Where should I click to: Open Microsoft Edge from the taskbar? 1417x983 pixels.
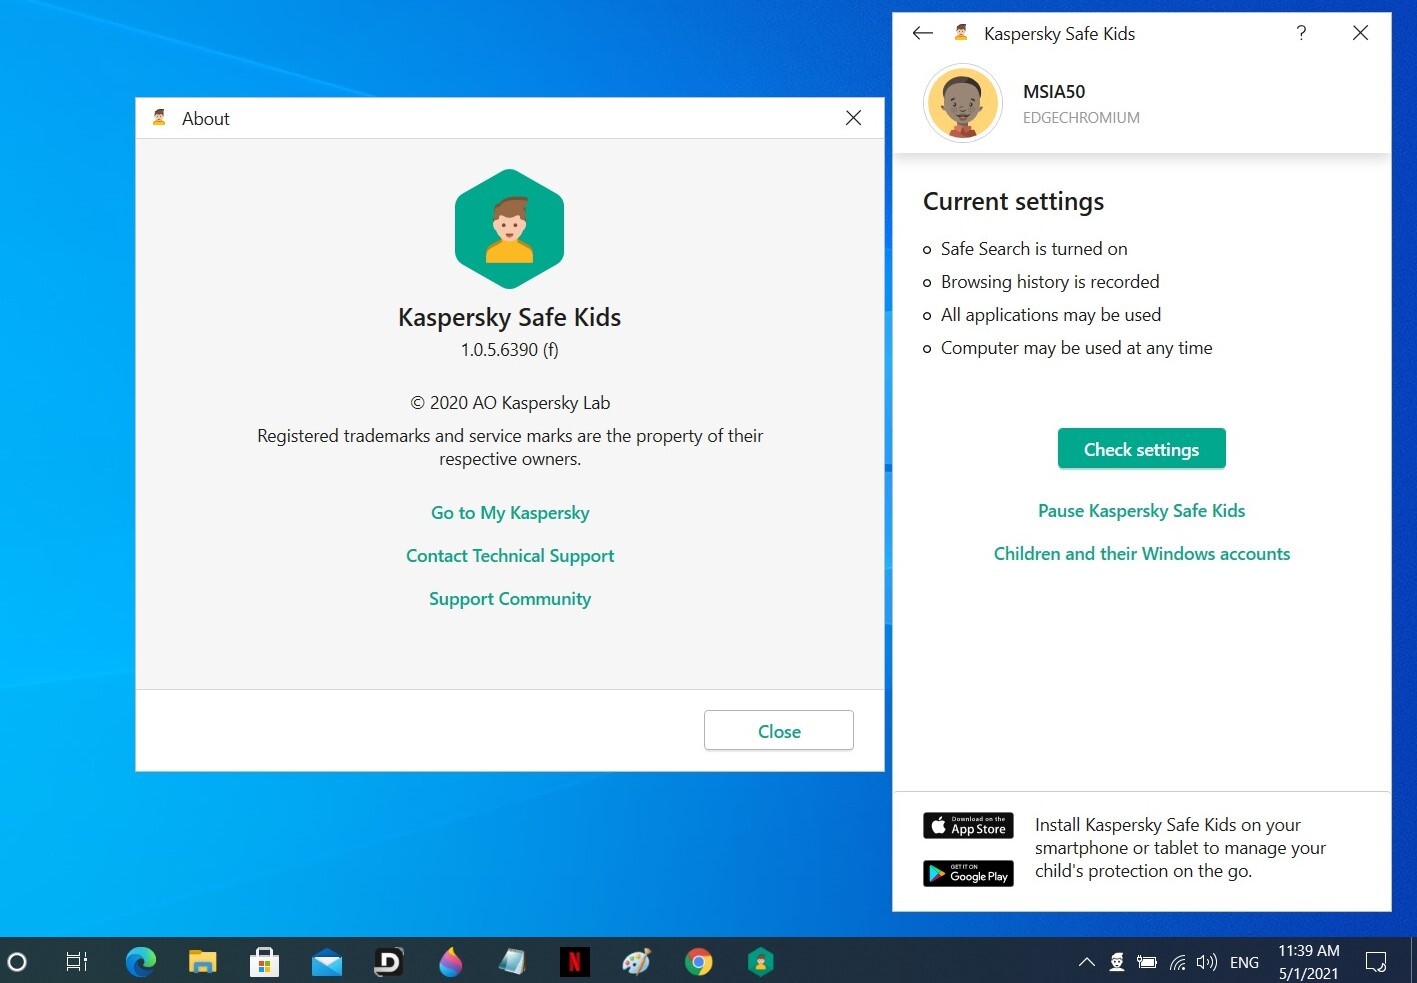pos(141,962)
